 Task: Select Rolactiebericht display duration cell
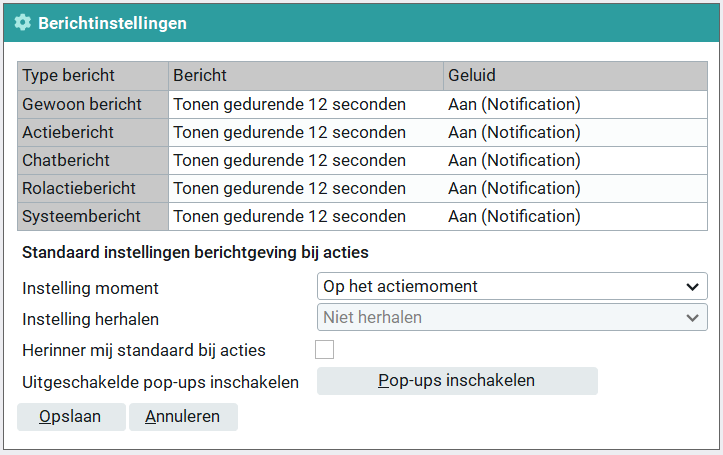(x=305, y=188)
